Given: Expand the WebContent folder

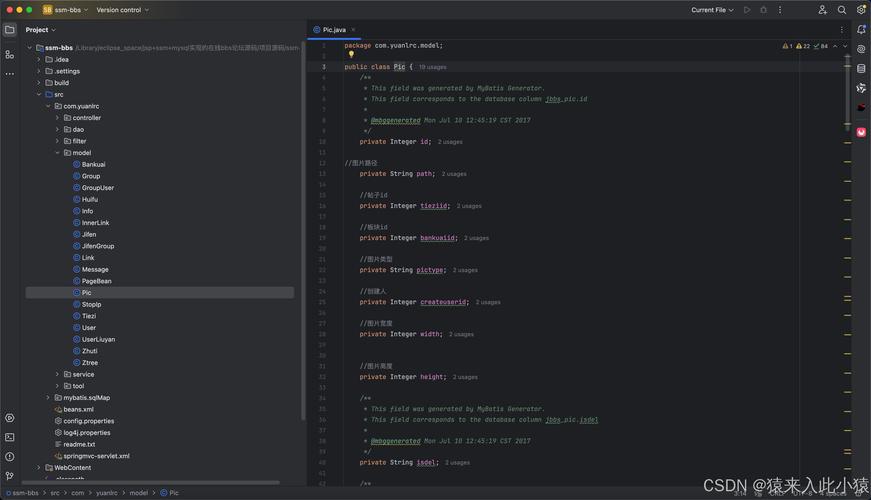Looking at the screenshot, I should point(39,468).
